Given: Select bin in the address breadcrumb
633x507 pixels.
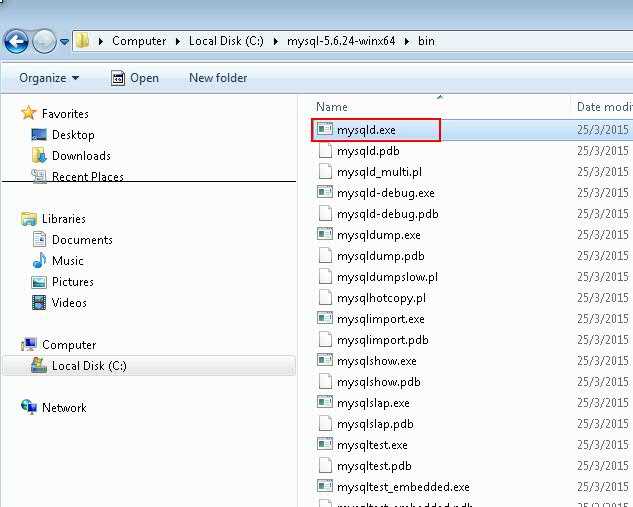Looking at the screenshot, I should pyautogui.click(x=426, y=41).
